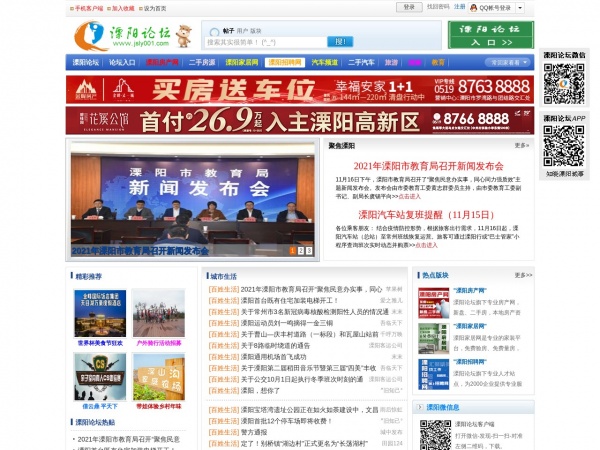This screenshot has height=450, width=600.
Task: Click the 登录 button
Action: (x=409, y=7)
